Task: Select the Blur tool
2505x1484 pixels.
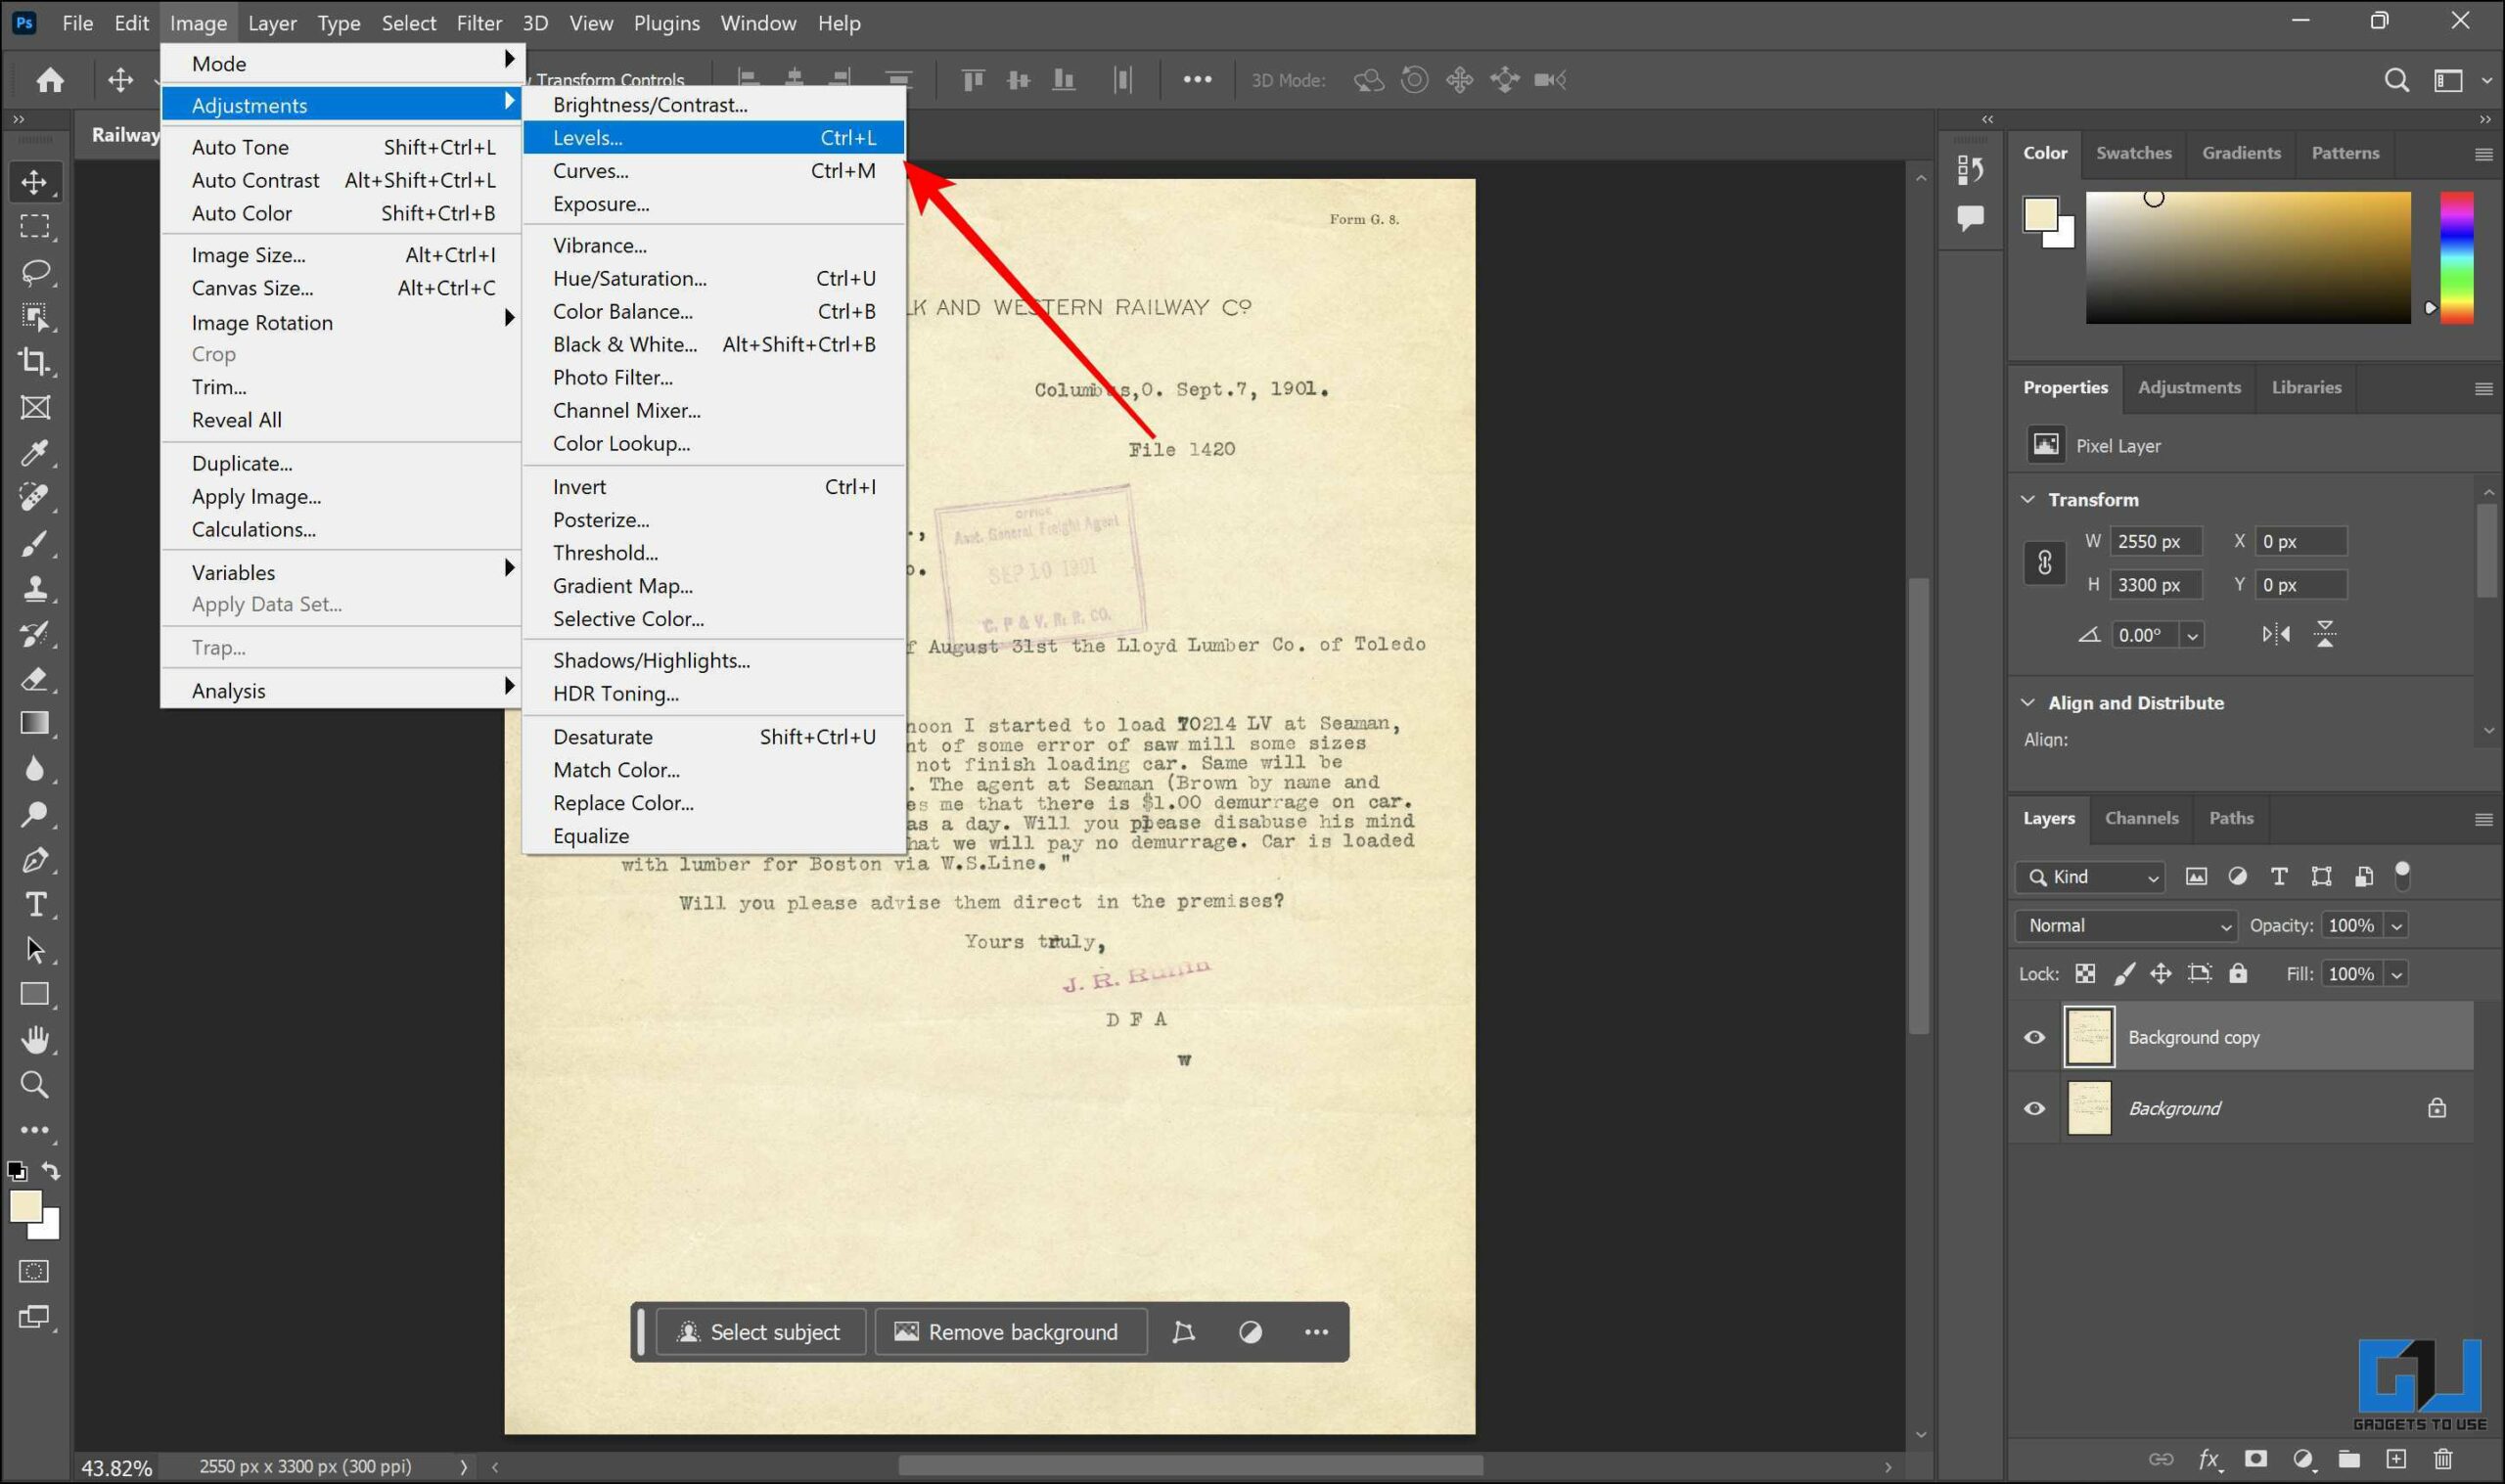Action: [35, 768]
